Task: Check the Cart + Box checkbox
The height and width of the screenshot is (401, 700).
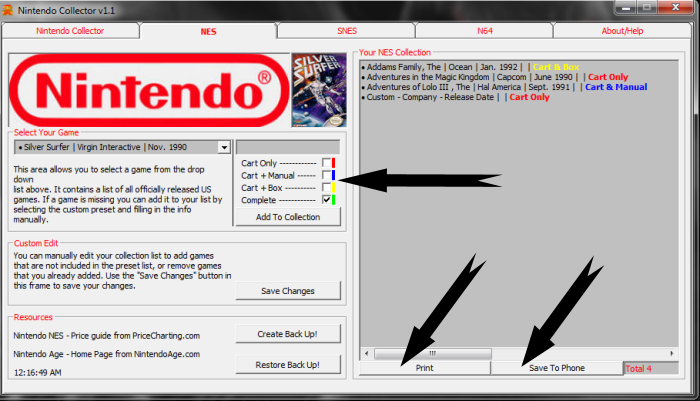Action: (326, 188)
